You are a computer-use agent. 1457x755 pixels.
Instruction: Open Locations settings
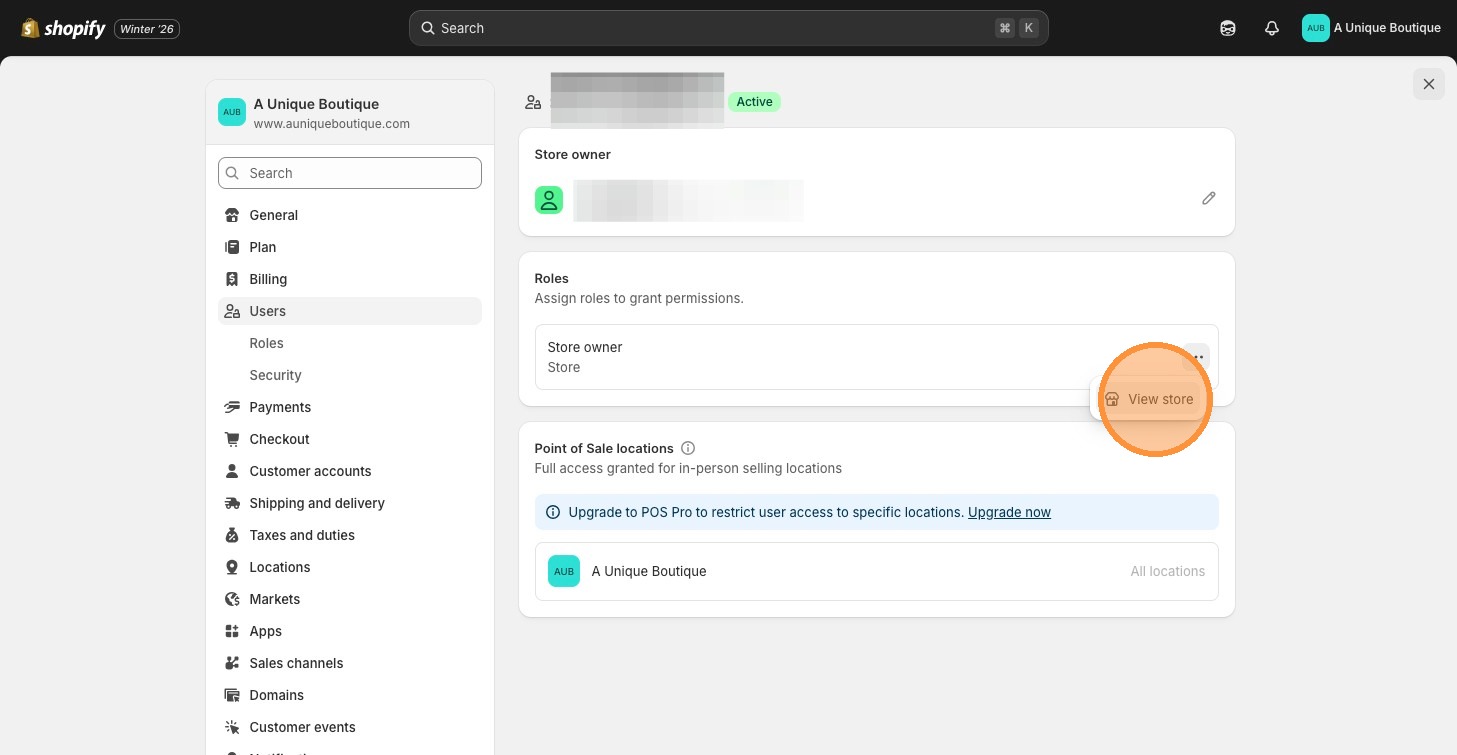tap(350, 567)
